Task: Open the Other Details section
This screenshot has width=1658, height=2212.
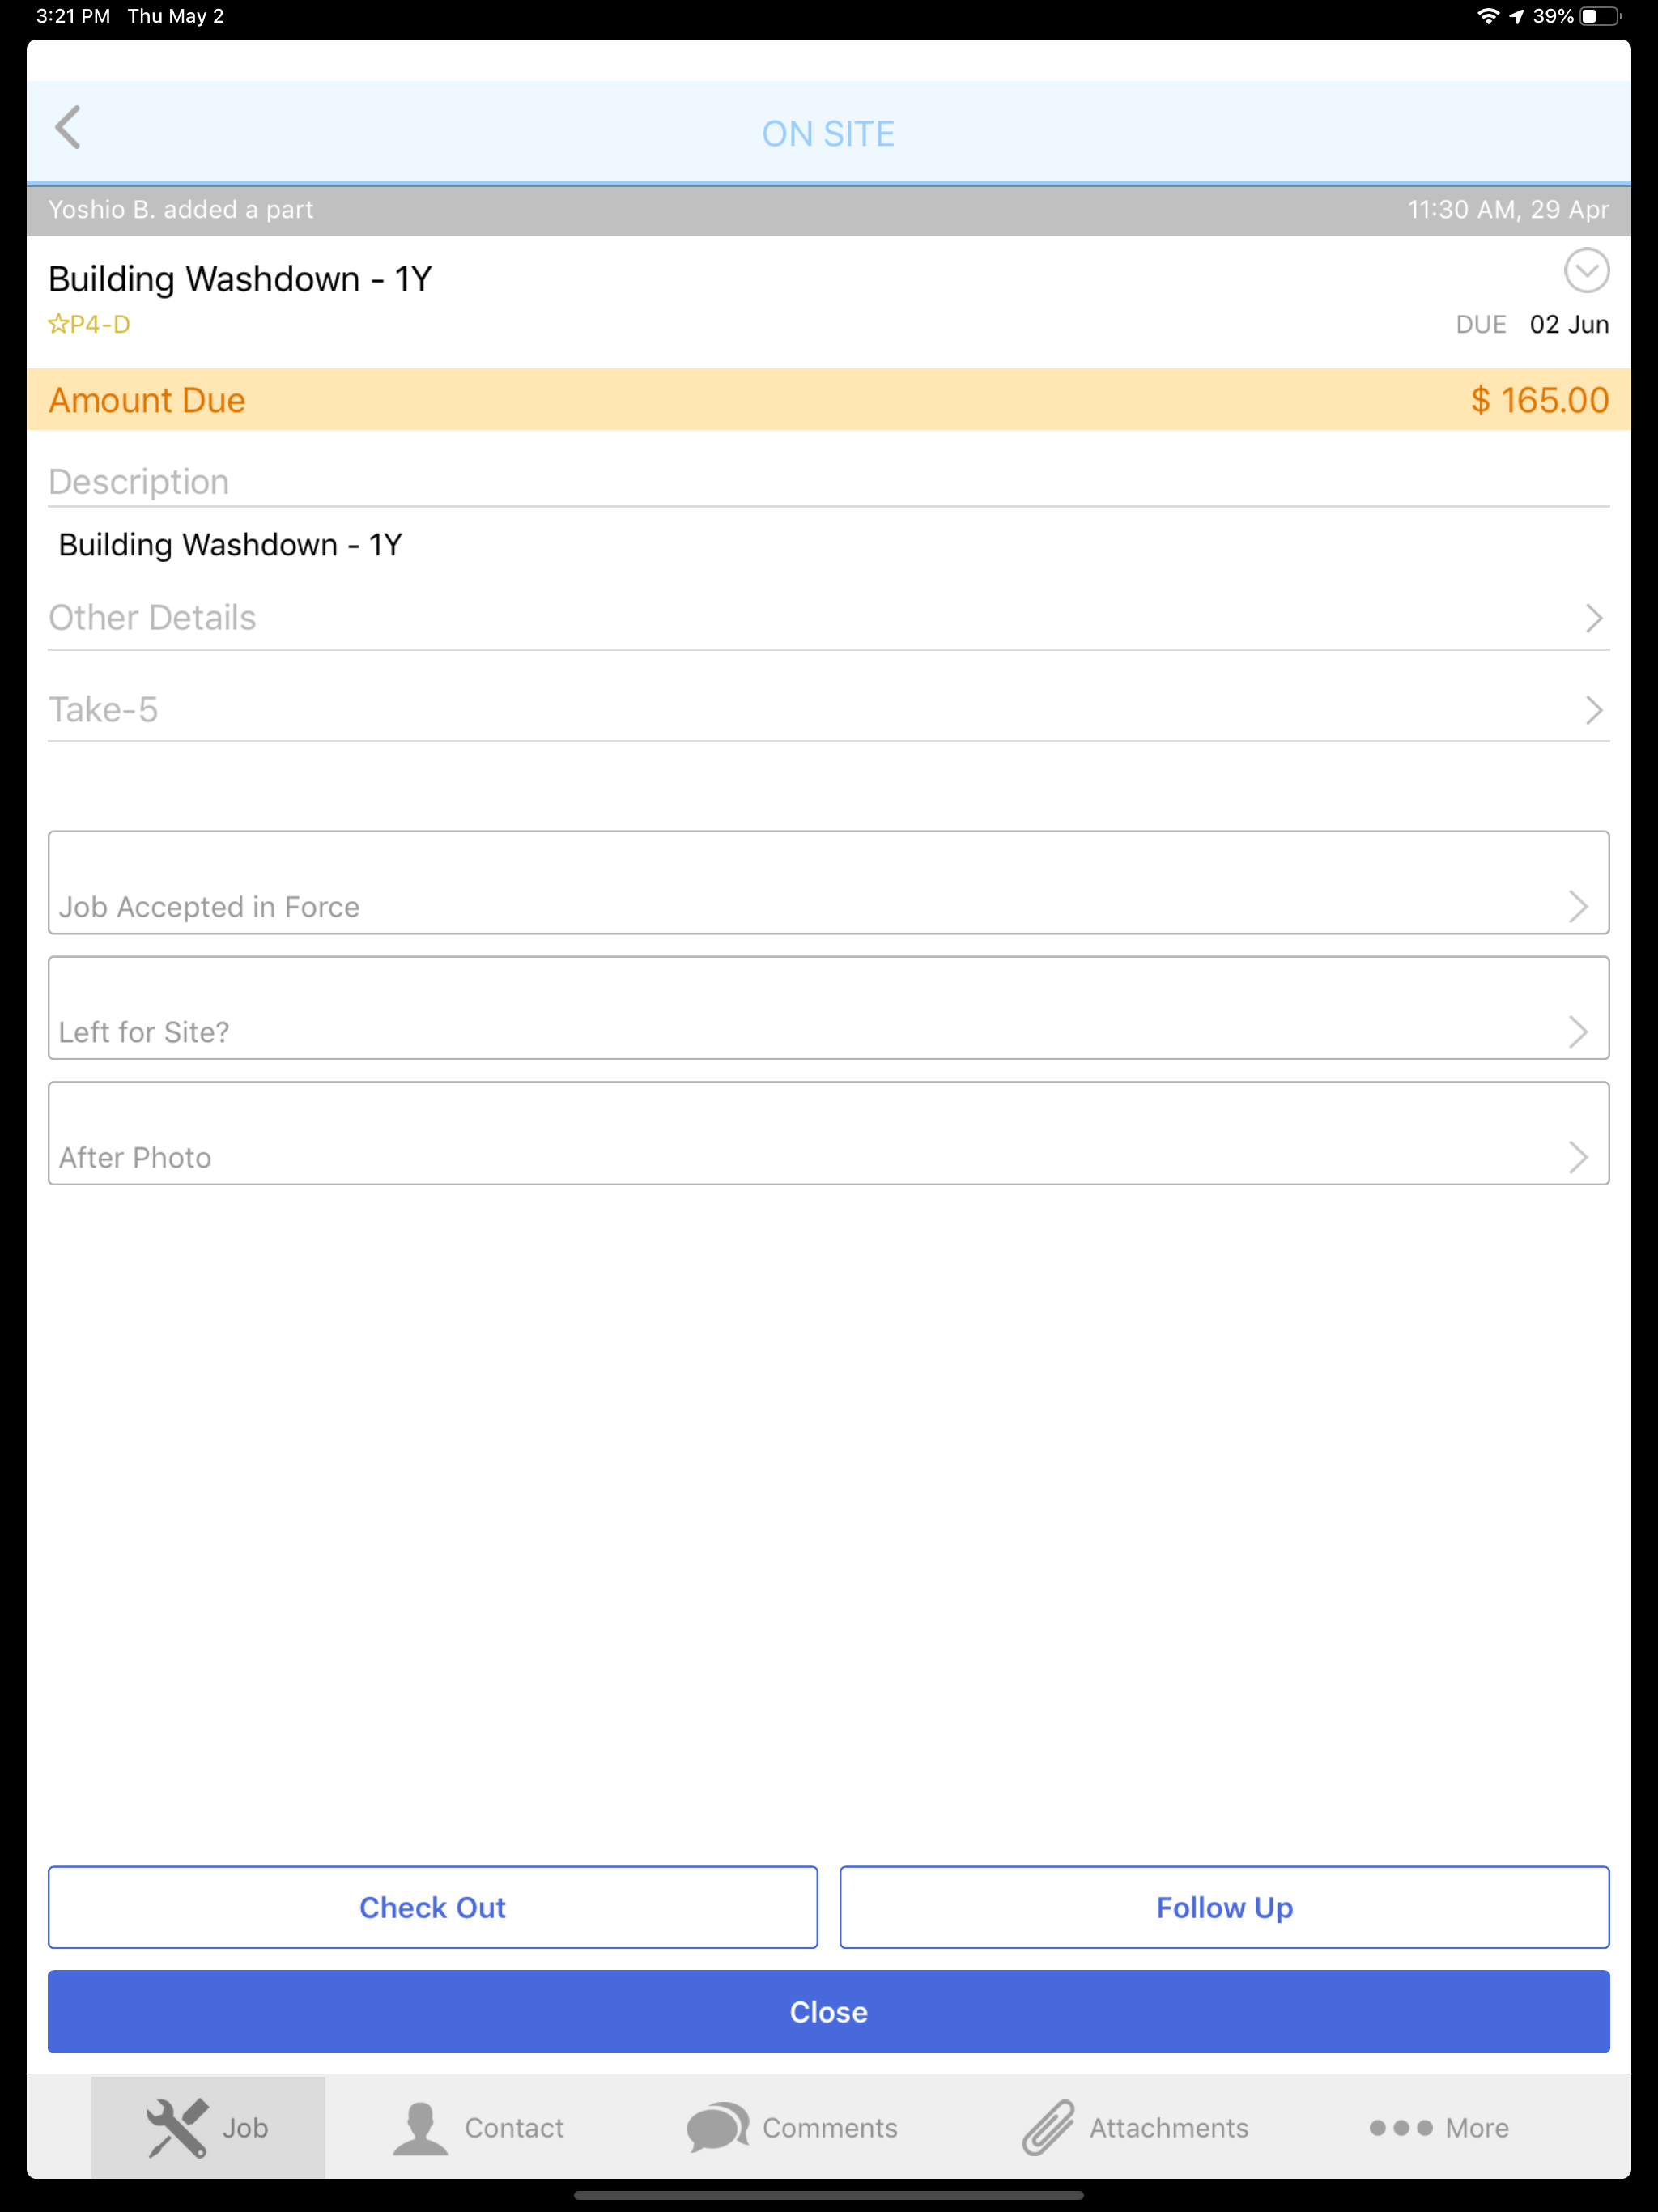Action: 828,618
